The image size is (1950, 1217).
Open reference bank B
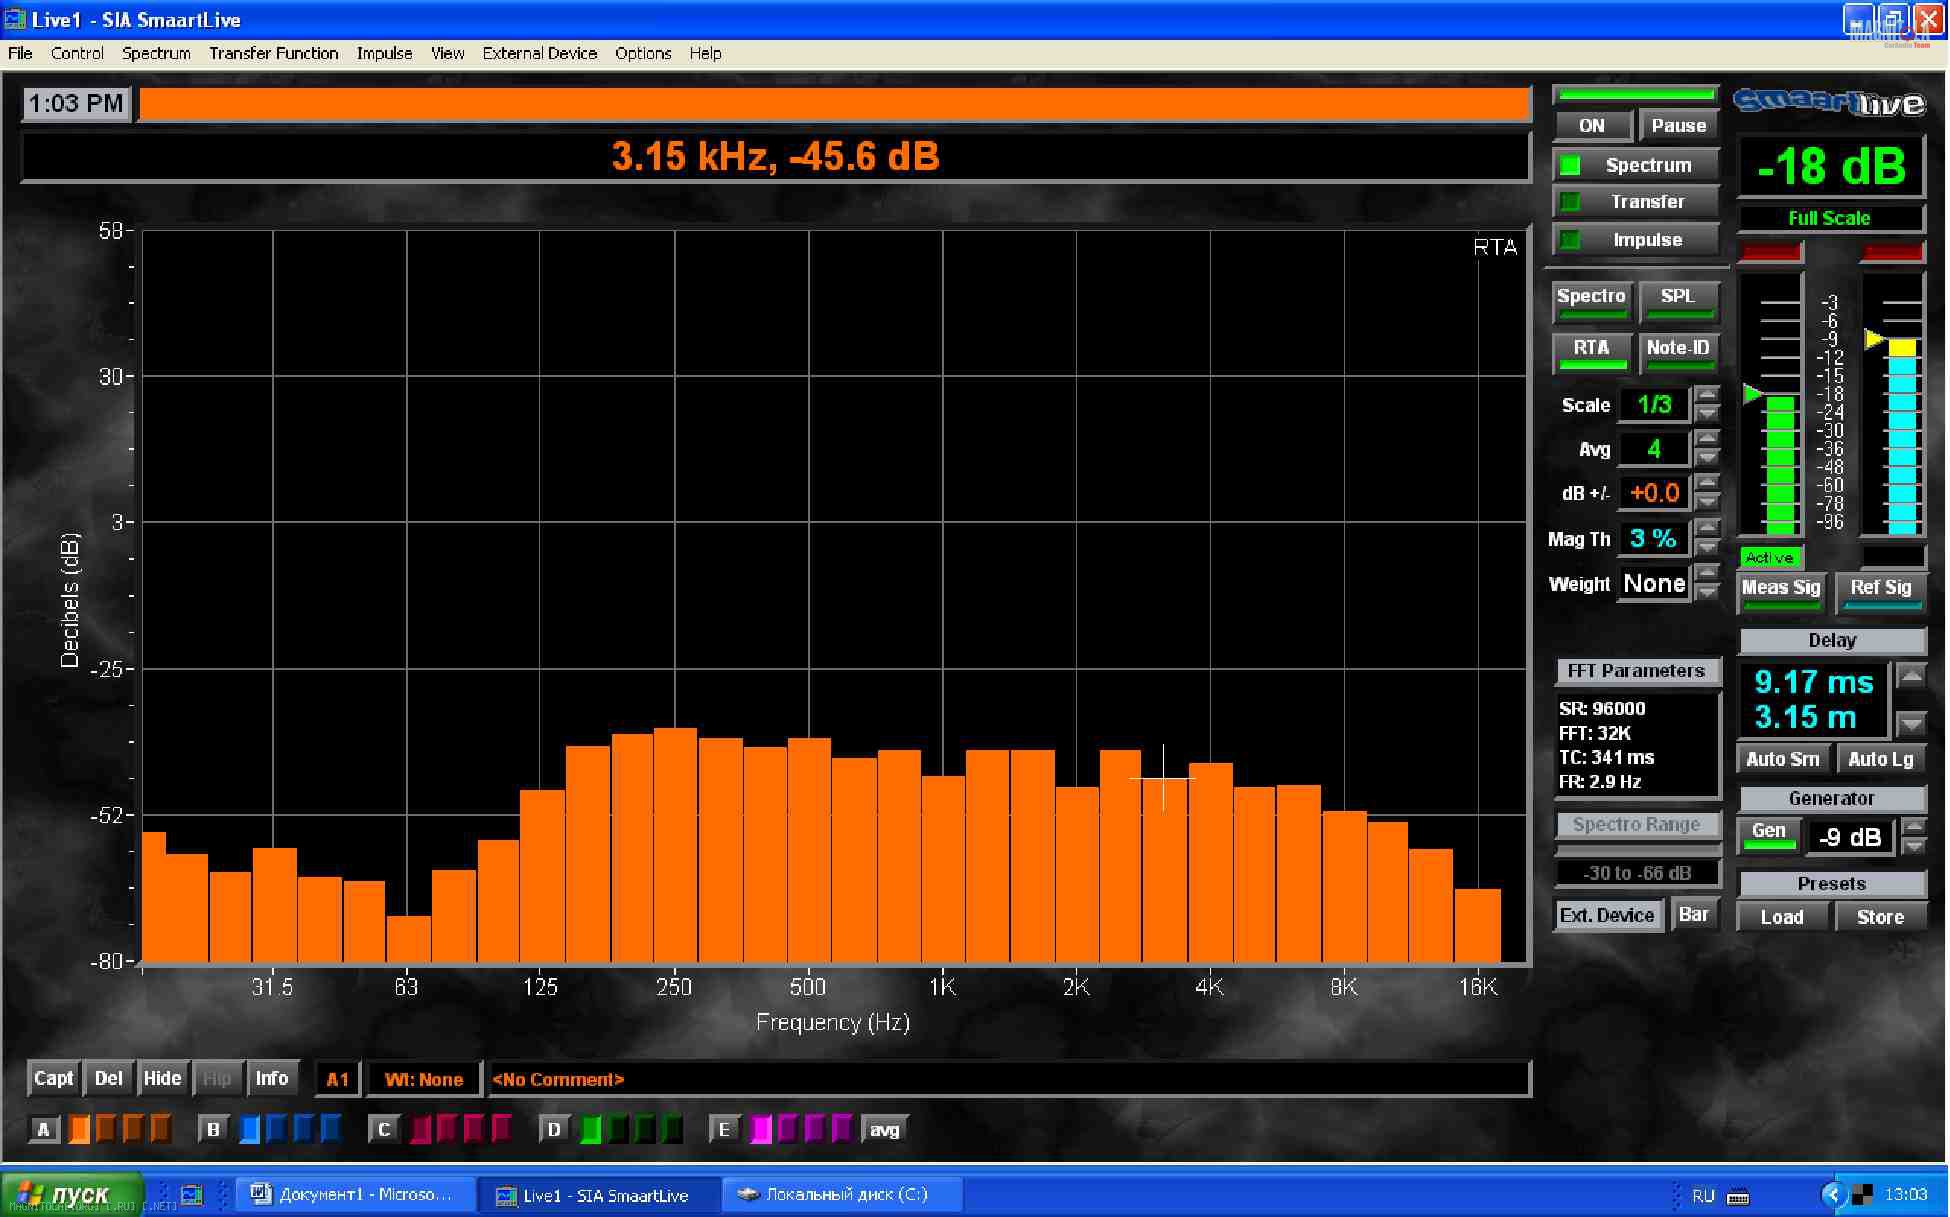[x=213, y=1130]
